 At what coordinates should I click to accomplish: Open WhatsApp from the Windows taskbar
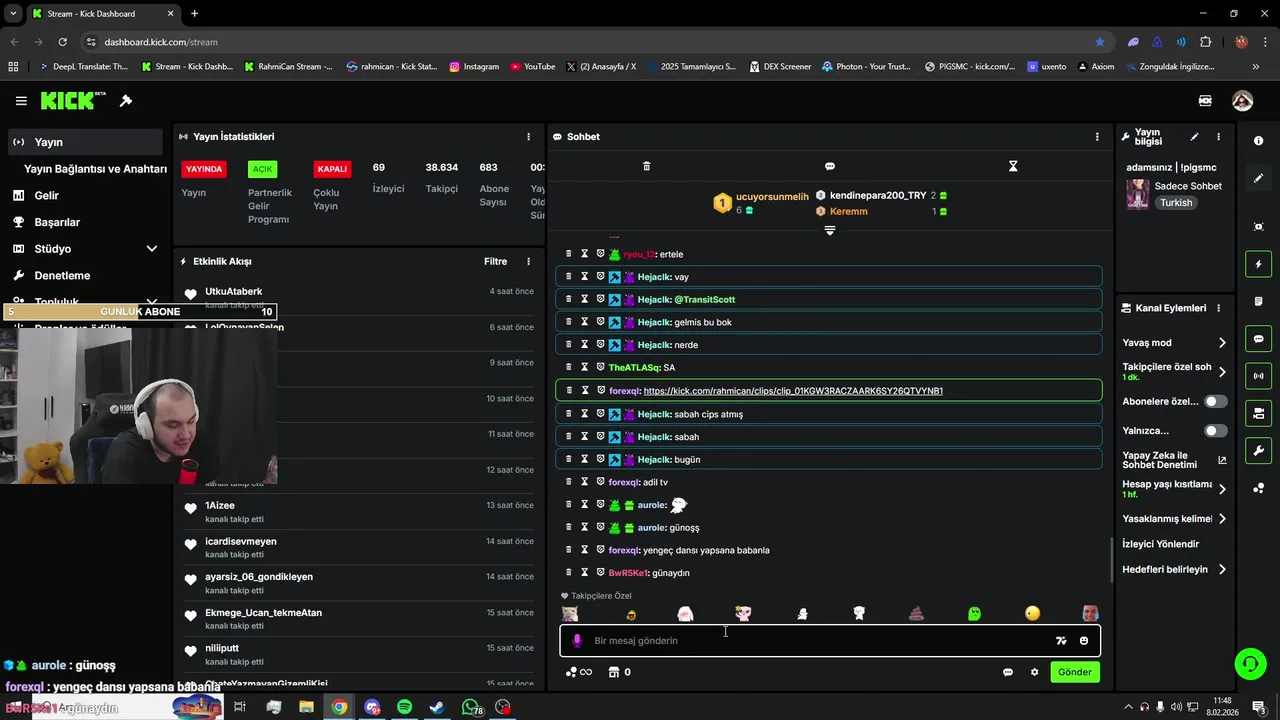pyautogui.click(x=471, y=707)
